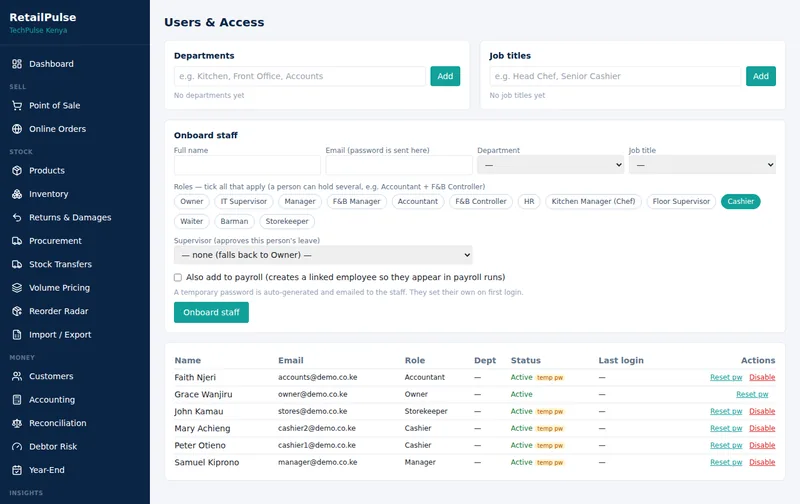Click Add button for Job titles
800x504 pixels.
760,76
